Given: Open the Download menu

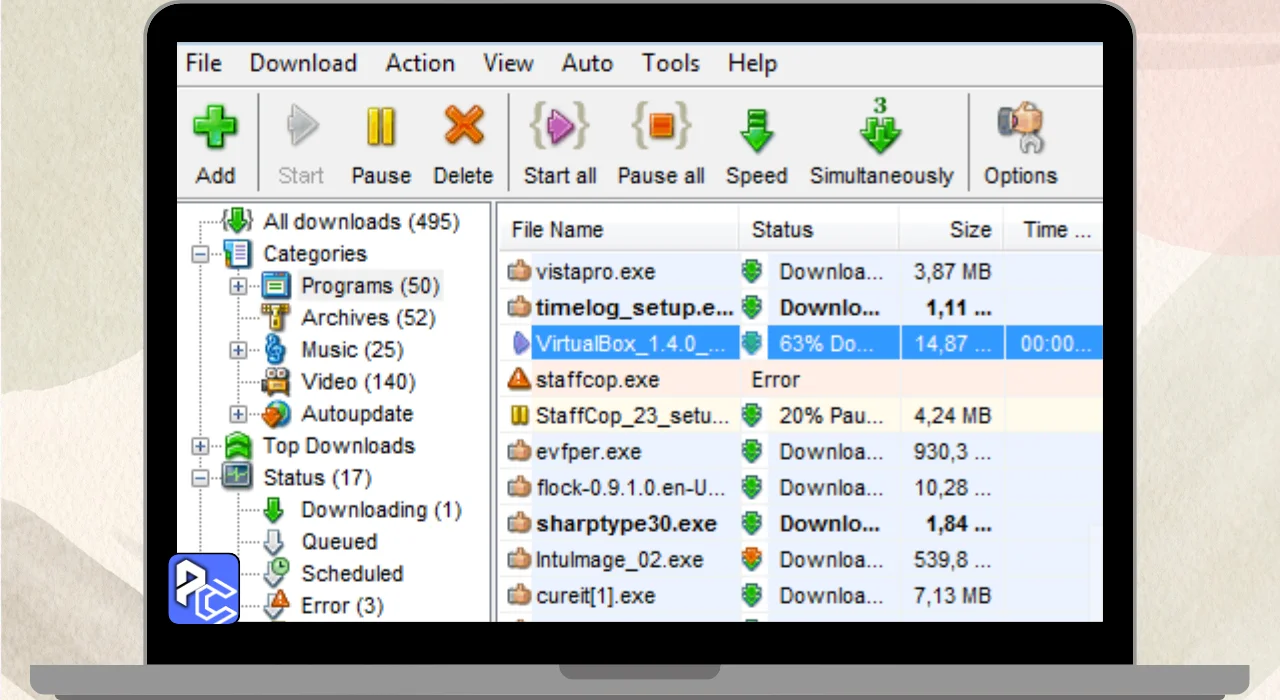Looking at the screenshot, I should pyautogui.click(x=303, y=63).
